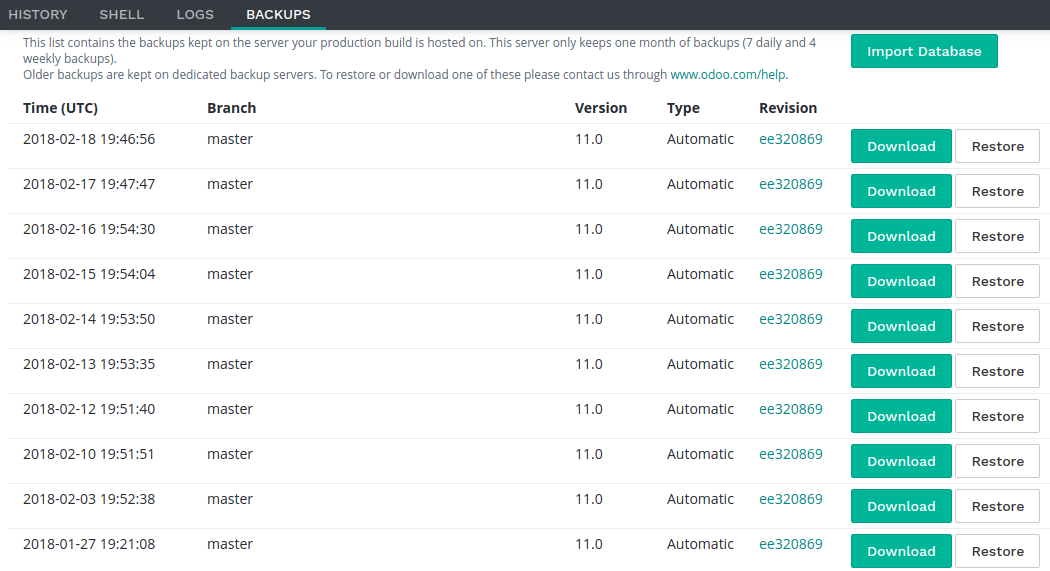Download the 2018-02-17 backup
The height and width of the screenshot is (571, 1050).
point(901,191)
